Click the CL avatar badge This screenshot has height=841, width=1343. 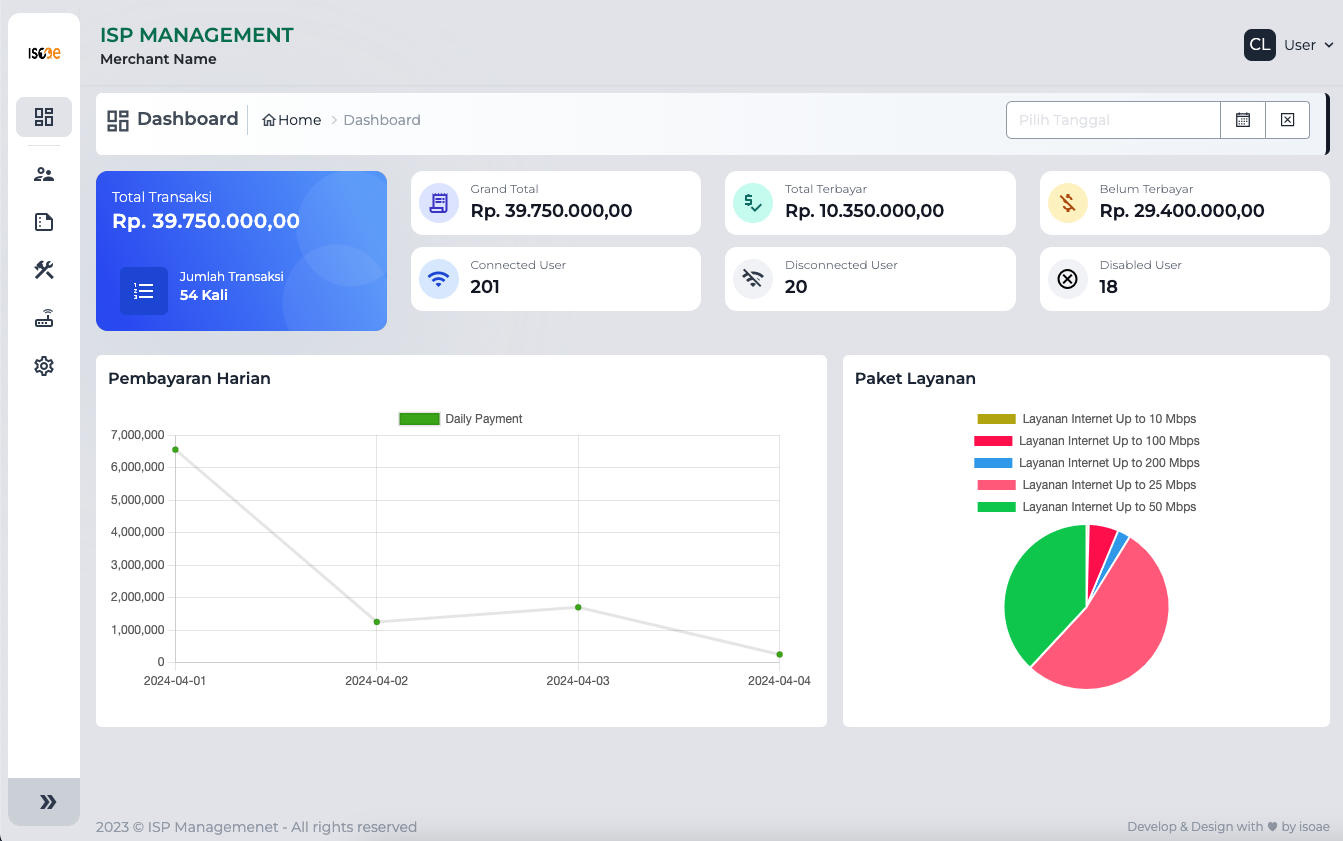click(x=1259, y=45)
